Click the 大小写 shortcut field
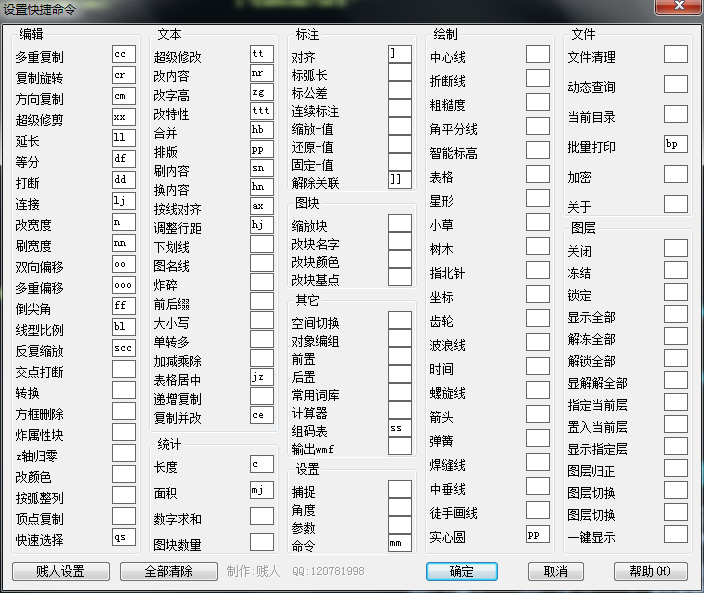Image resolution: width=704 pixels, height=593 pixels. tap(262, 320)
